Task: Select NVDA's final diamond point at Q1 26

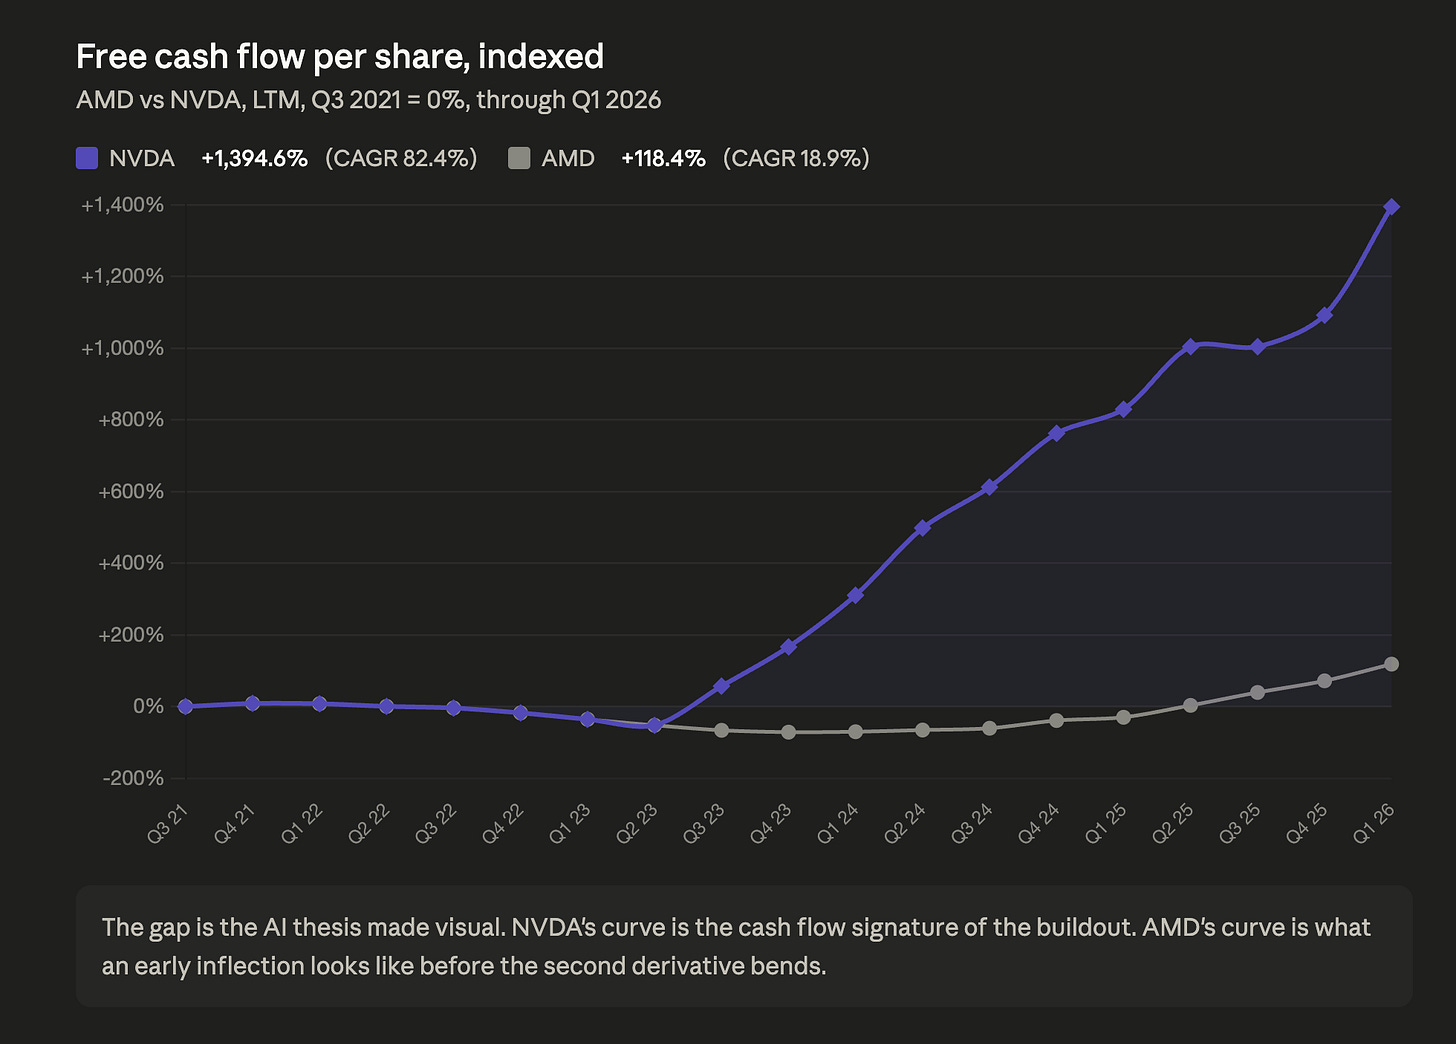Action: click(x=1391, y=207)
